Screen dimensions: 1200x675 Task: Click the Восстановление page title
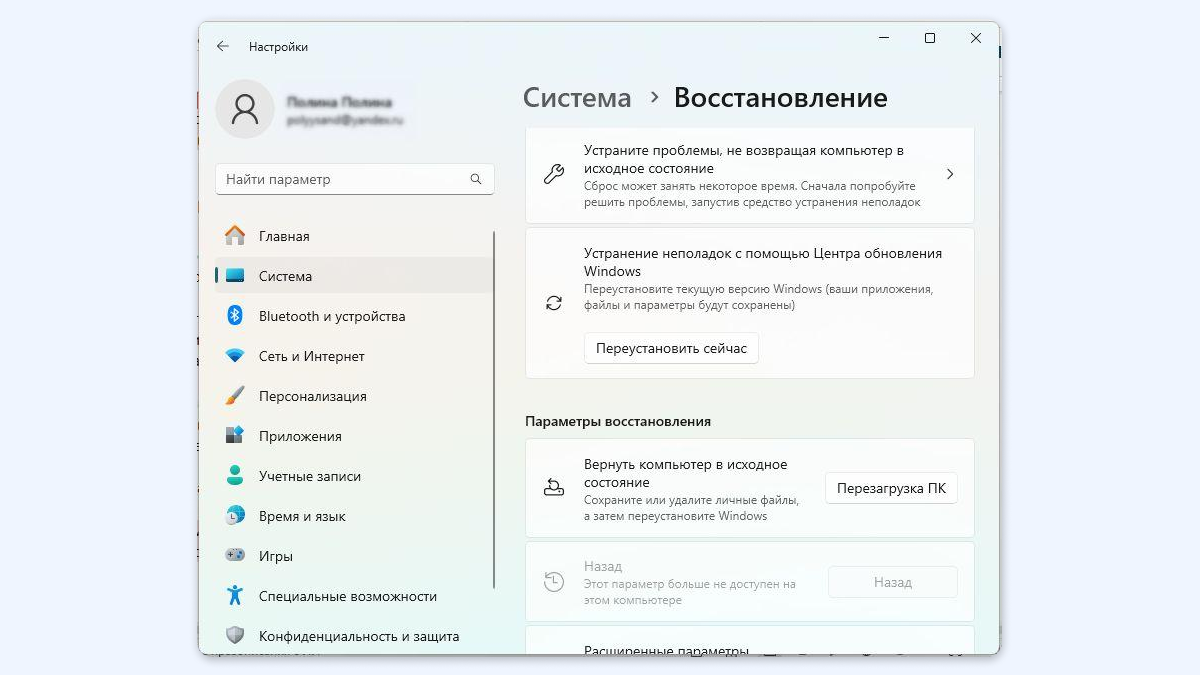click(x=780, y=97)
